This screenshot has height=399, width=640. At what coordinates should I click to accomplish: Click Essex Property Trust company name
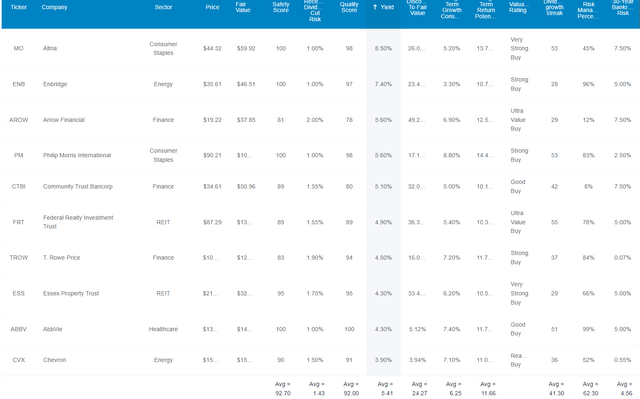(71, 293)
